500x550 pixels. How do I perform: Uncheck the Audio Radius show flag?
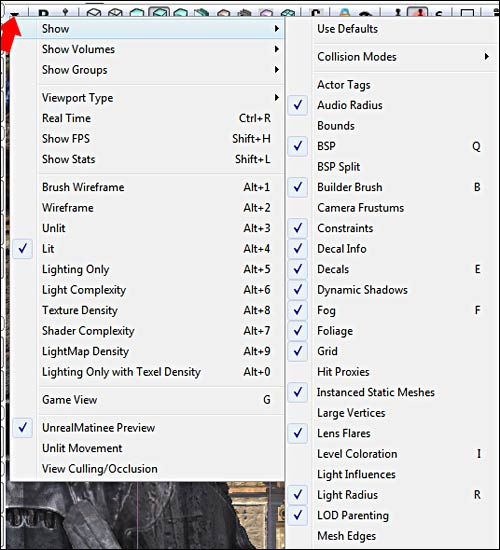coord(393,105)
